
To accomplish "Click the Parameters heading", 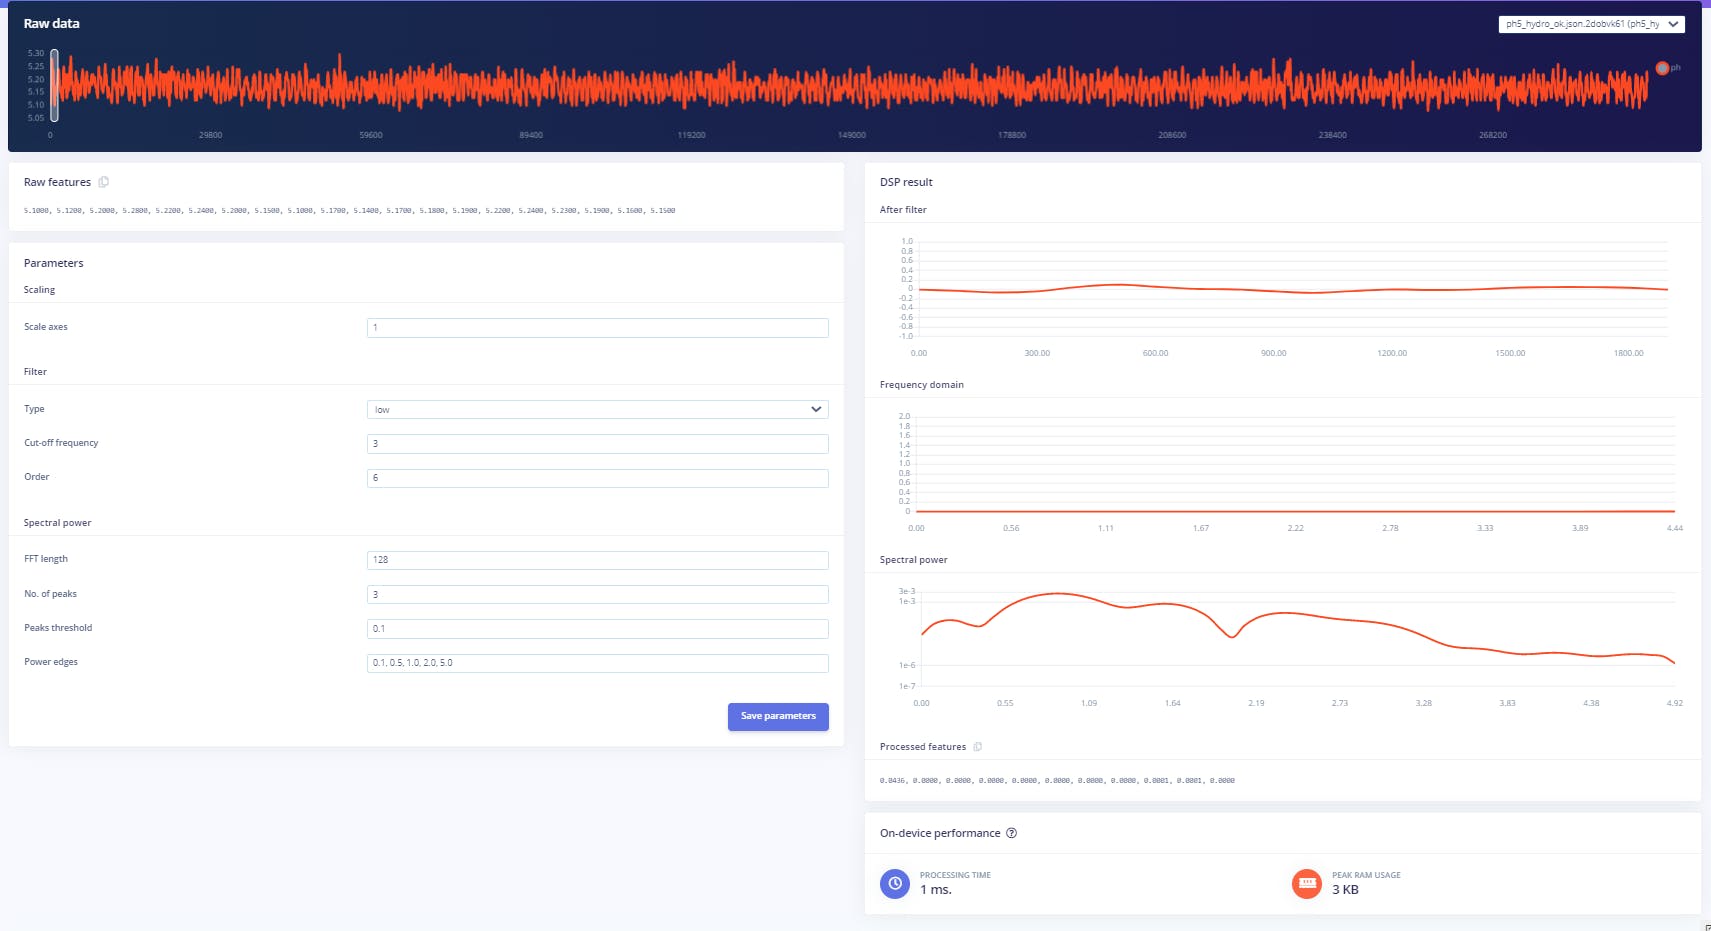I will tap(54, 263).
